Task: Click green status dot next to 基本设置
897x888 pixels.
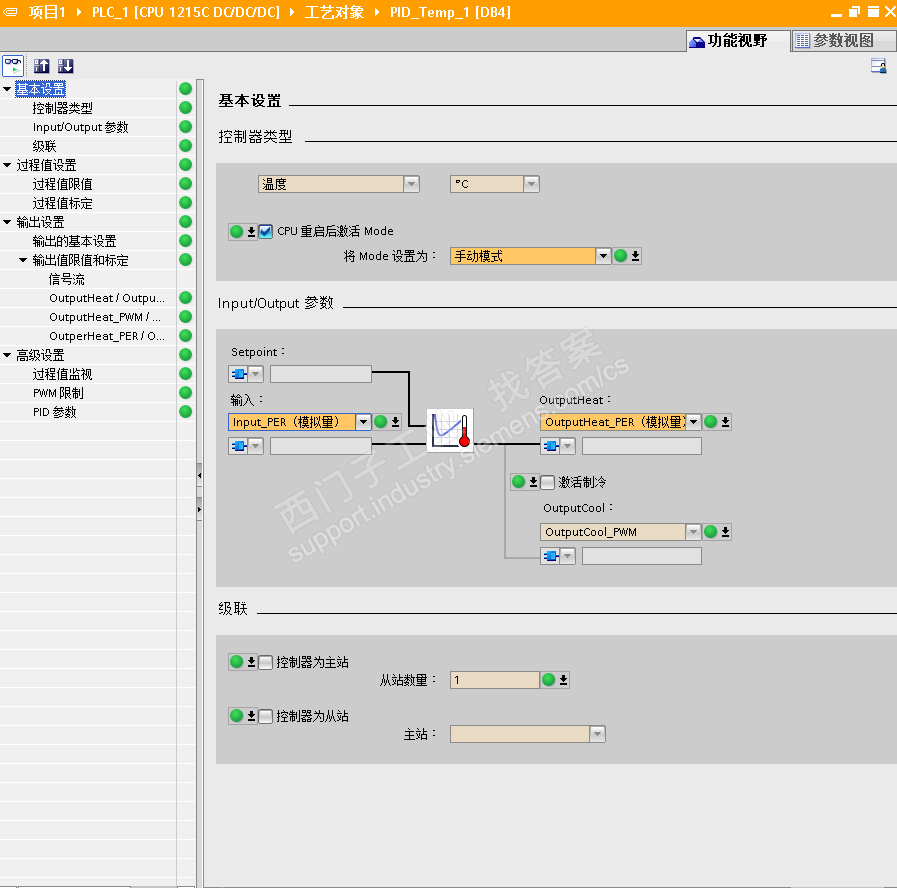Action: [x=185, y=89]
